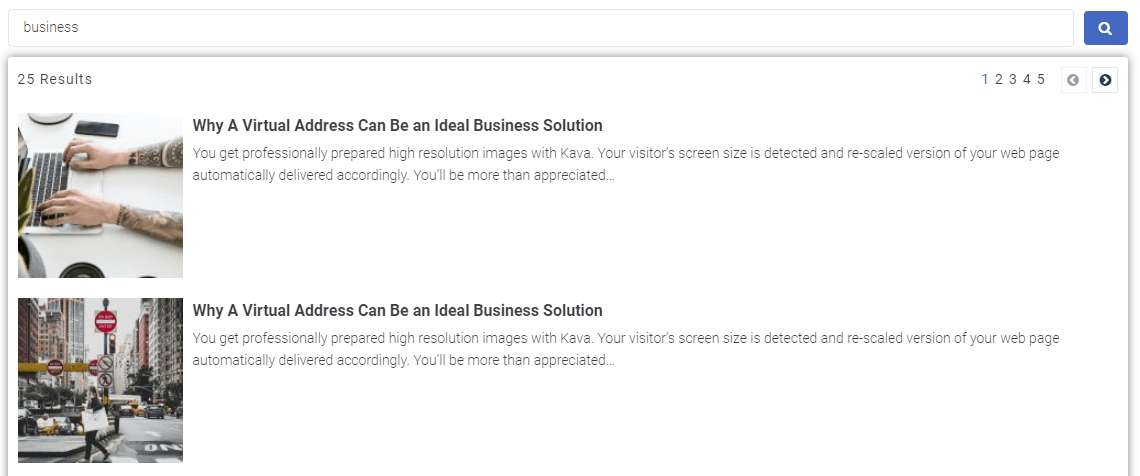Click the magnifier search button
This screenshot has height=476, width=1140.
coord(1105,28)
